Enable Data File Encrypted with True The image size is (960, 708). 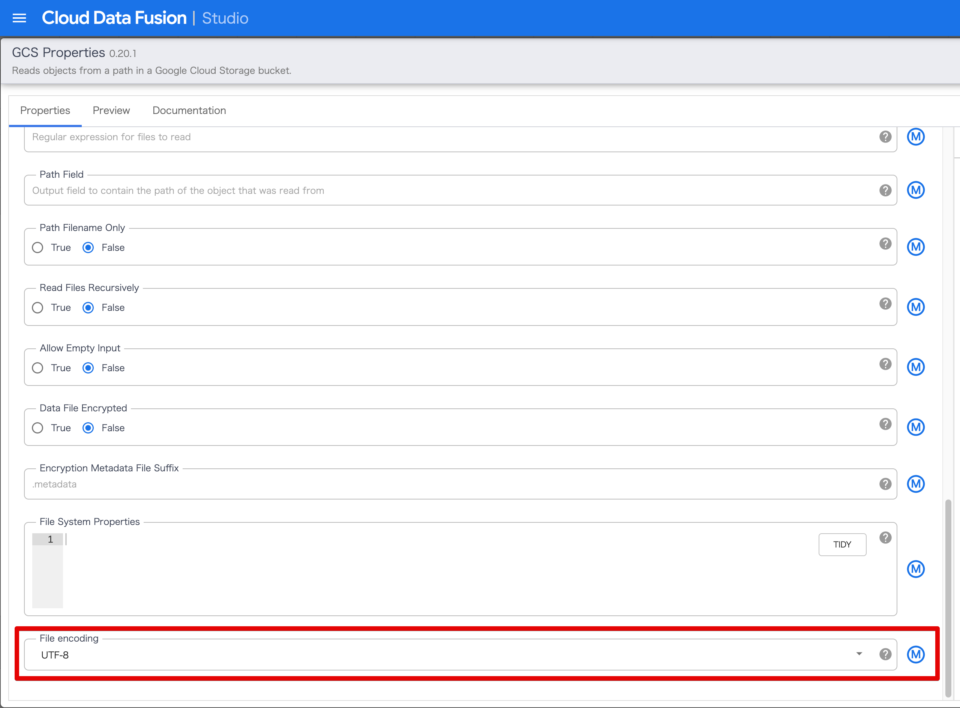[35, 427]
